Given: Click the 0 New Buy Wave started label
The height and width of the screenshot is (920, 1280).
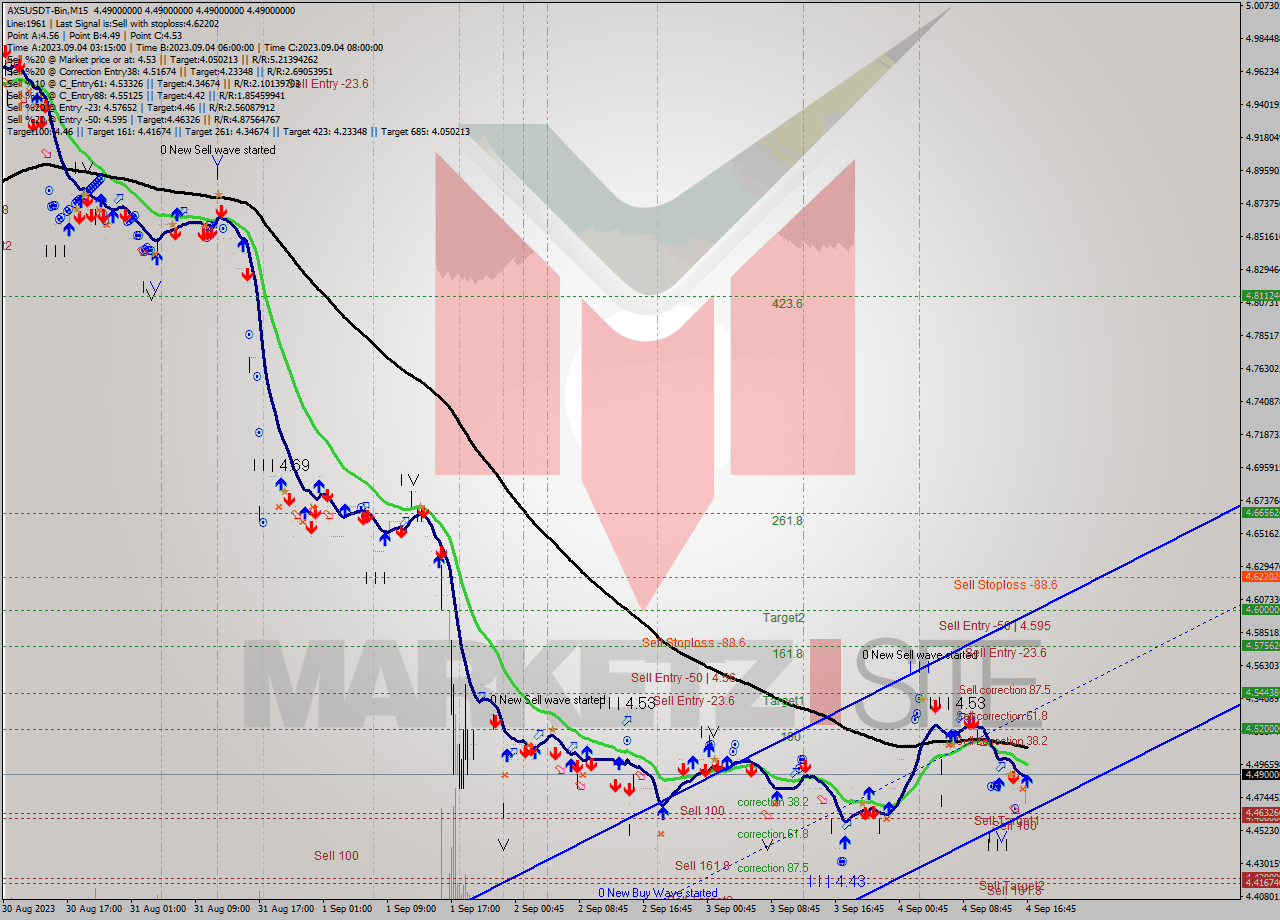Looking at the screenshot, I should pos(658,893).
